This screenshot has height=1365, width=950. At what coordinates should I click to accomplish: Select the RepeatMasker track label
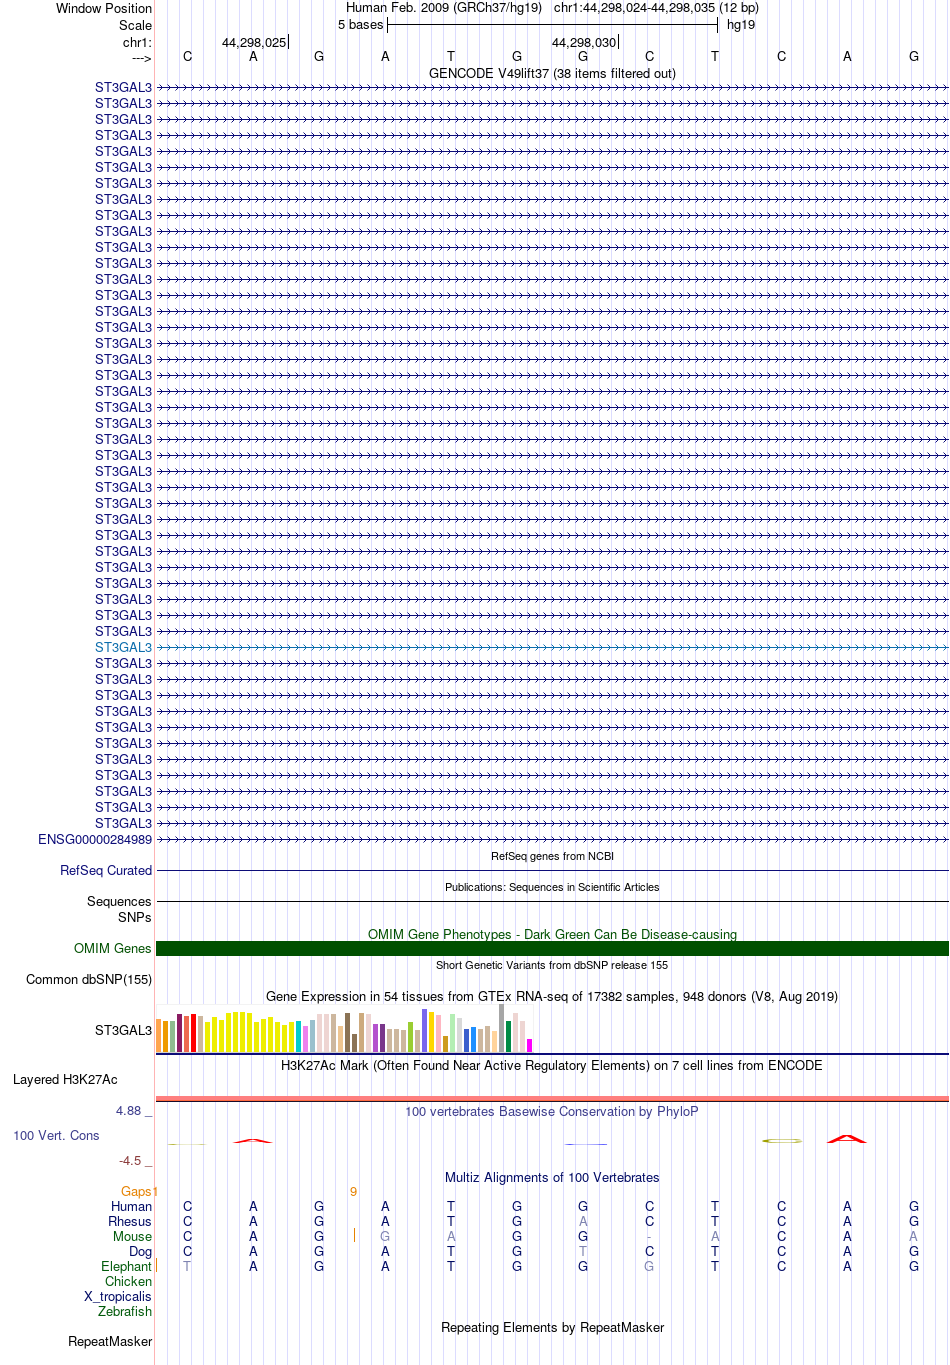click(110, 1341)
